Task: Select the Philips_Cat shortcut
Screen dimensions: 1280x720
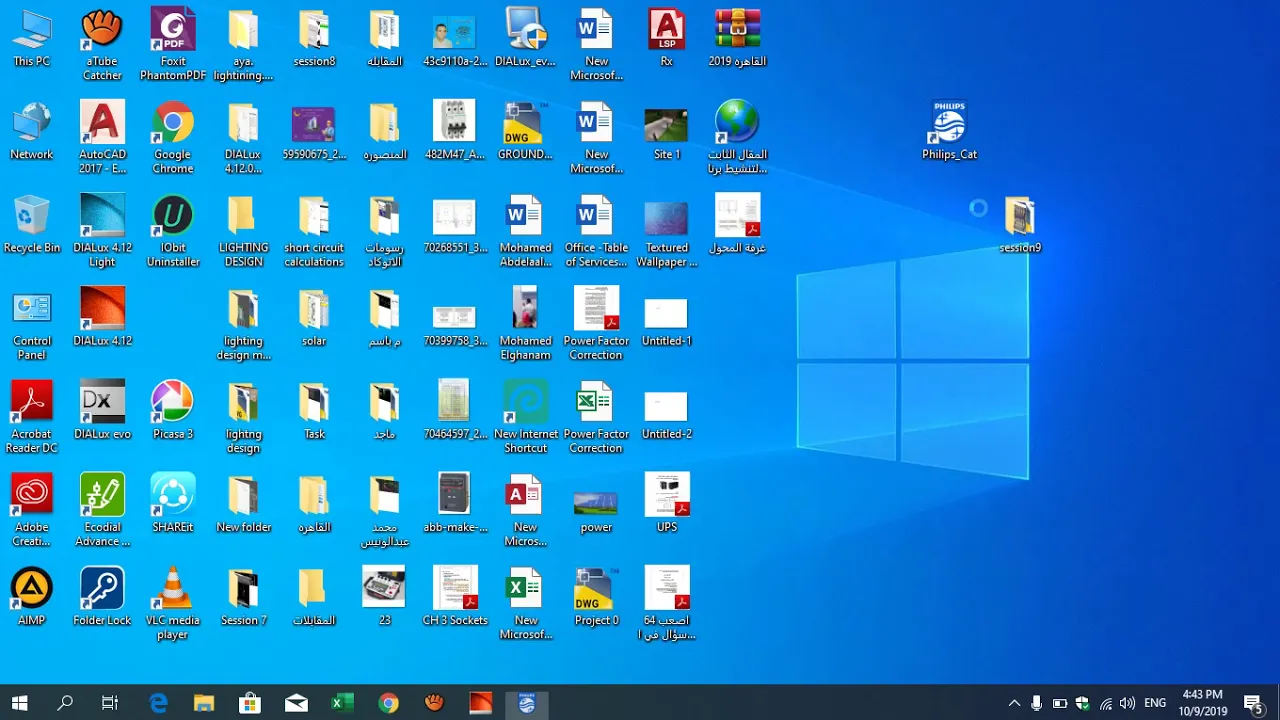Action: point(949,131)
